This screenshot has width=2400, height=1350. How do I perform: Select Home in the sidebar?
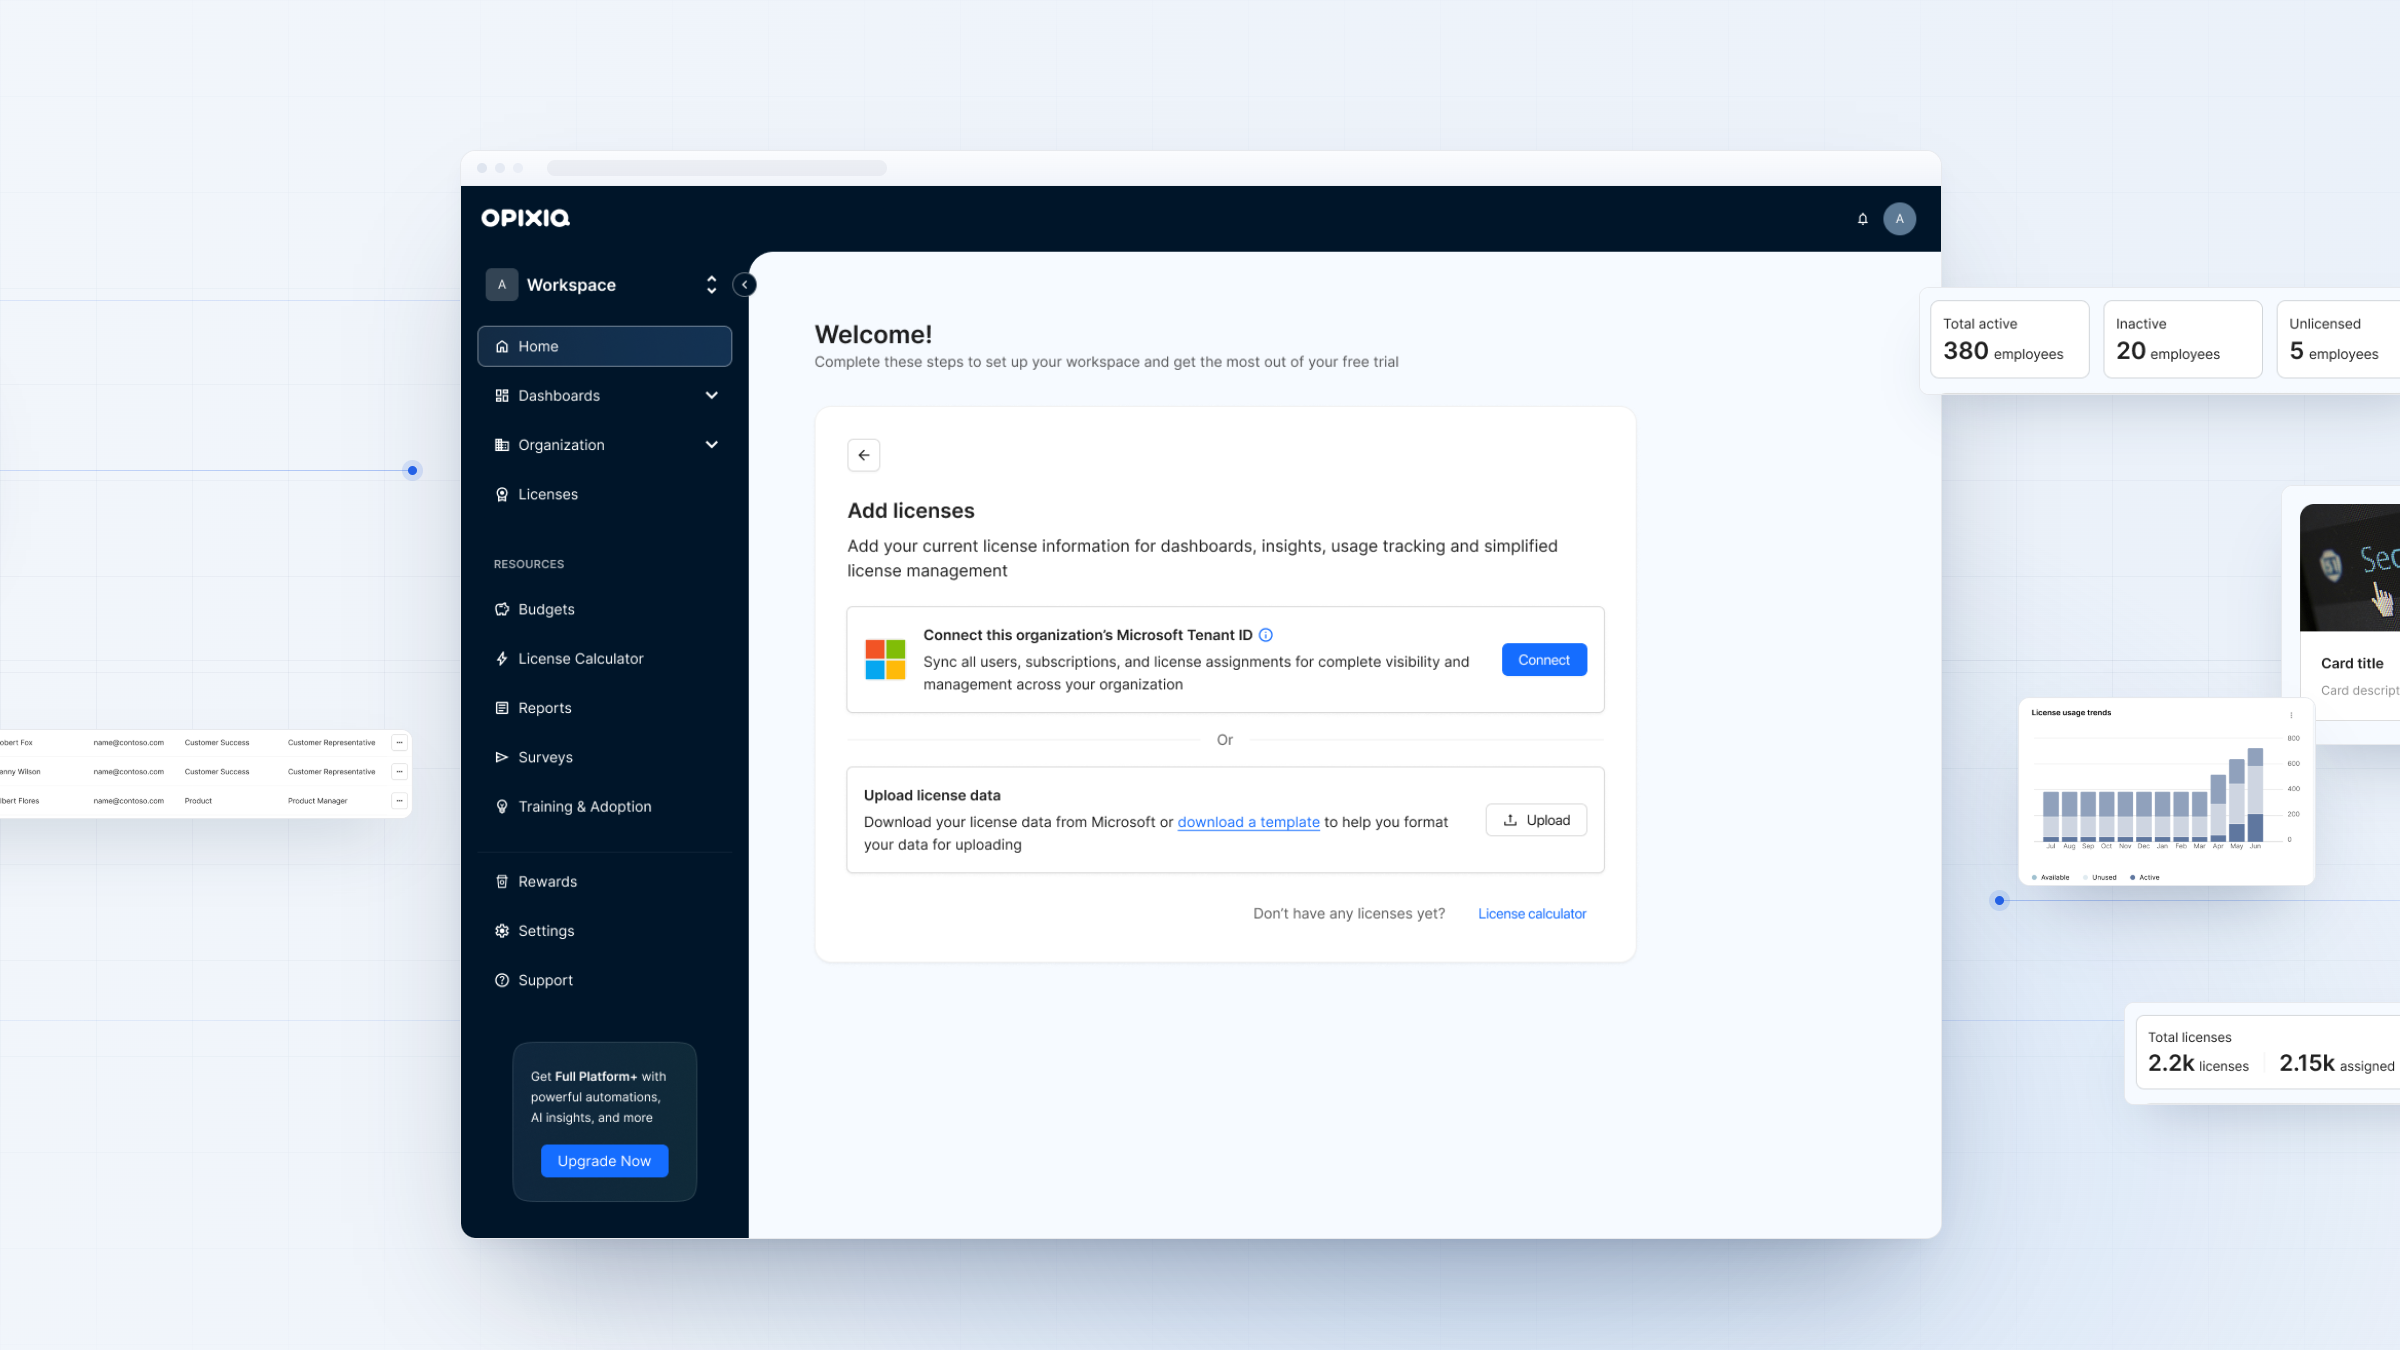(x=604, y=346)
